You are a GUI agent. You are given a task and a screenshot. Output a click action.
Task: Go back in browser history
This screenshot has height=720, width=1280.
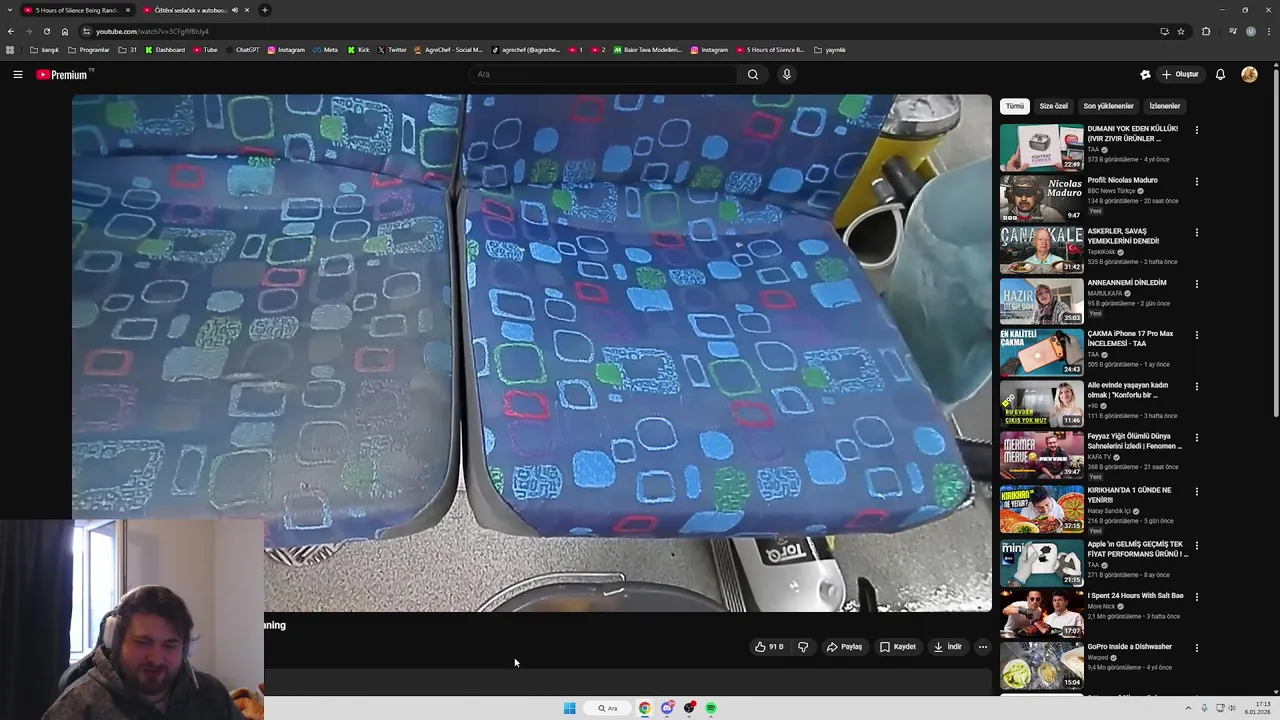coord(11,31)
